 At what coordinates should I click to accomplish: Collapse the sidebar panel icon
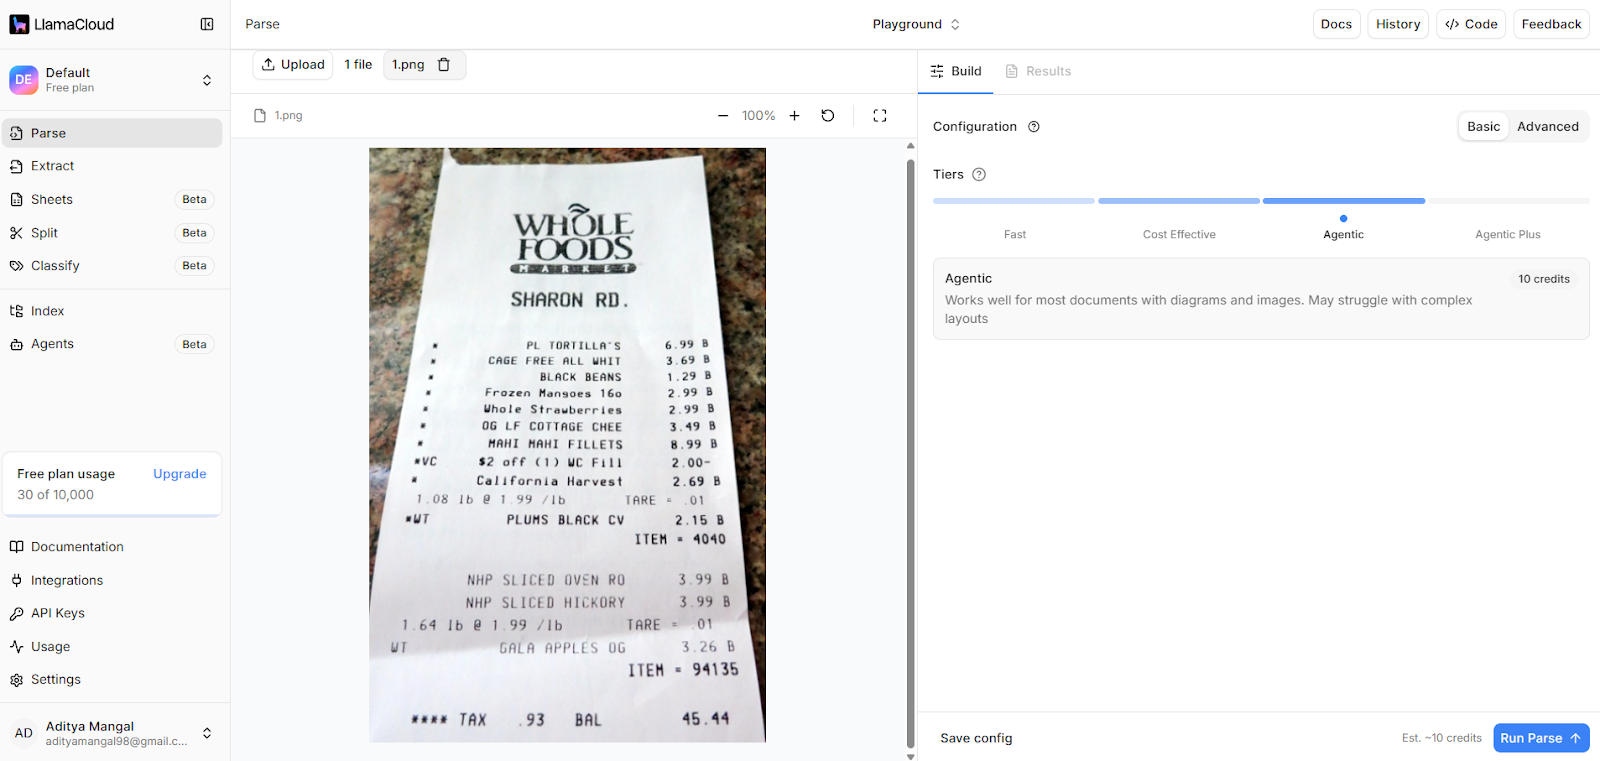[207, 24]
